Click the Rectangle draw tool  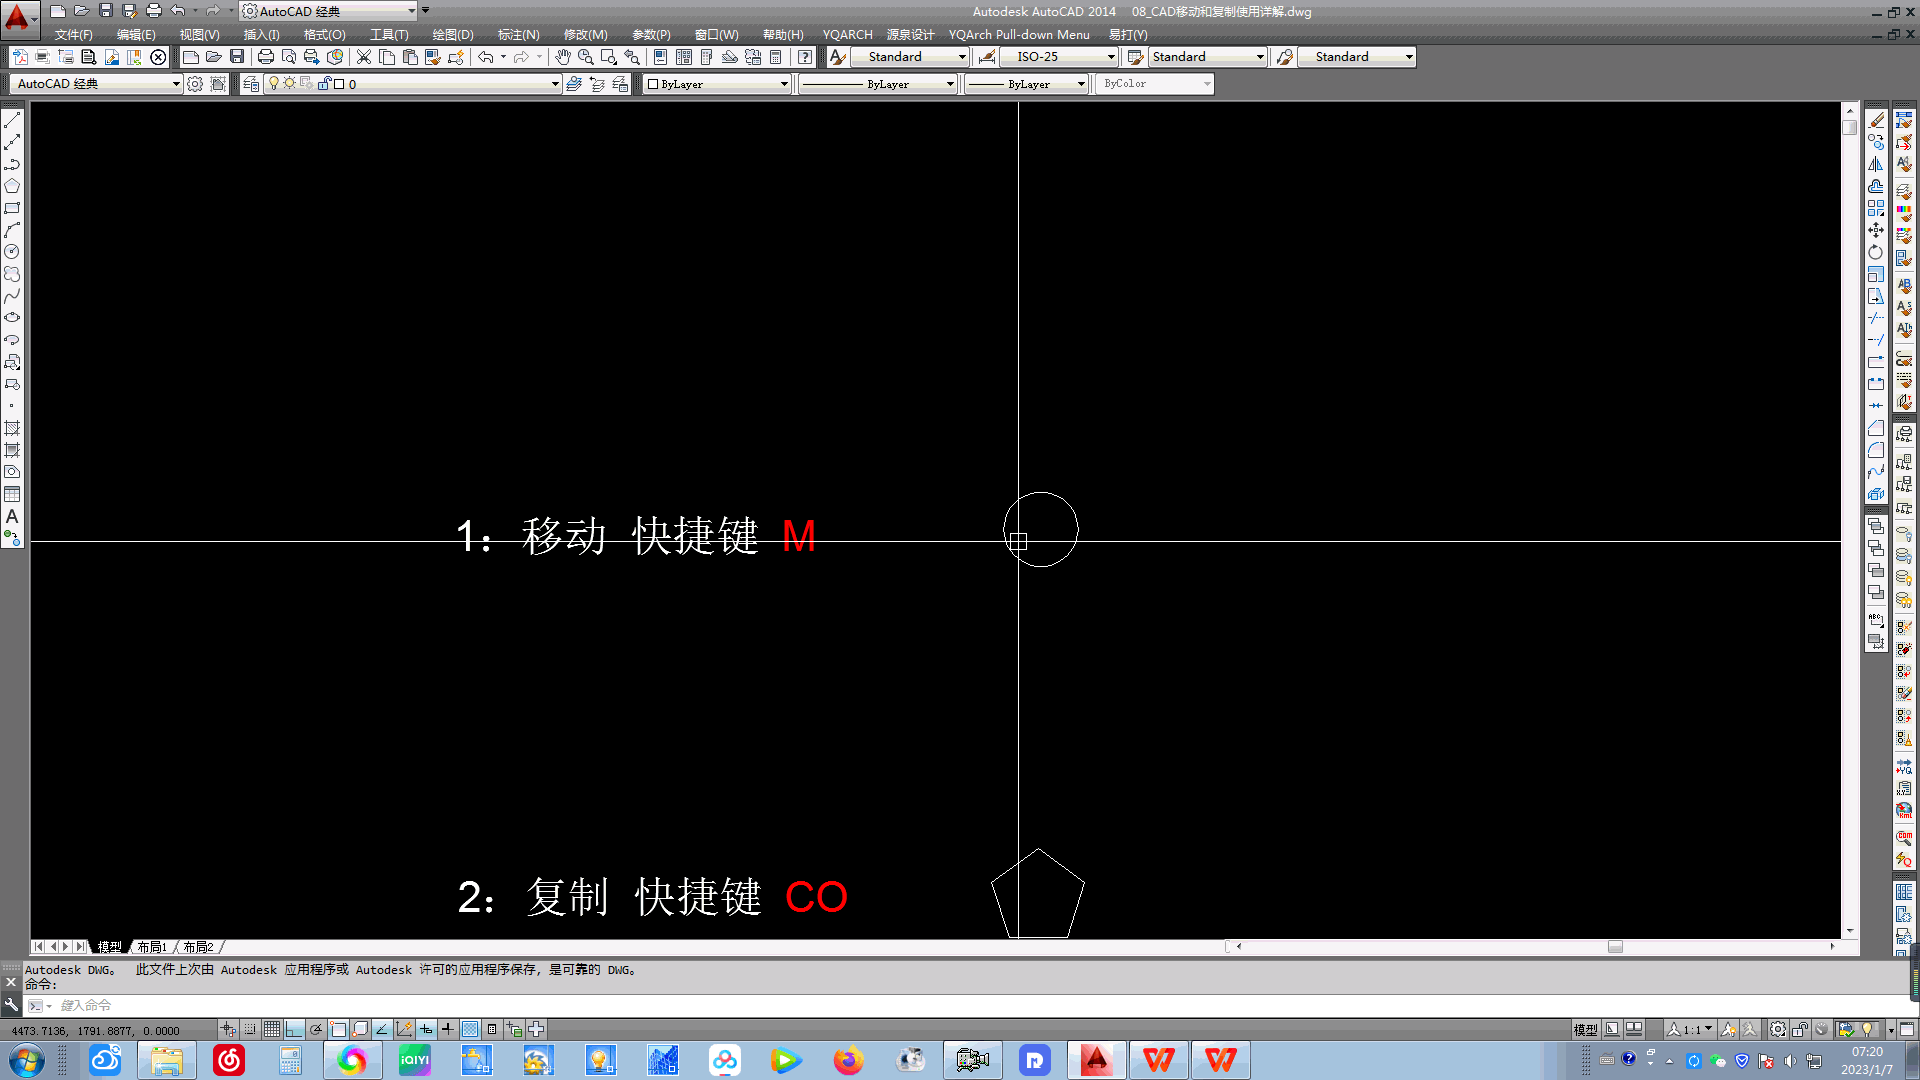(15, 206)
